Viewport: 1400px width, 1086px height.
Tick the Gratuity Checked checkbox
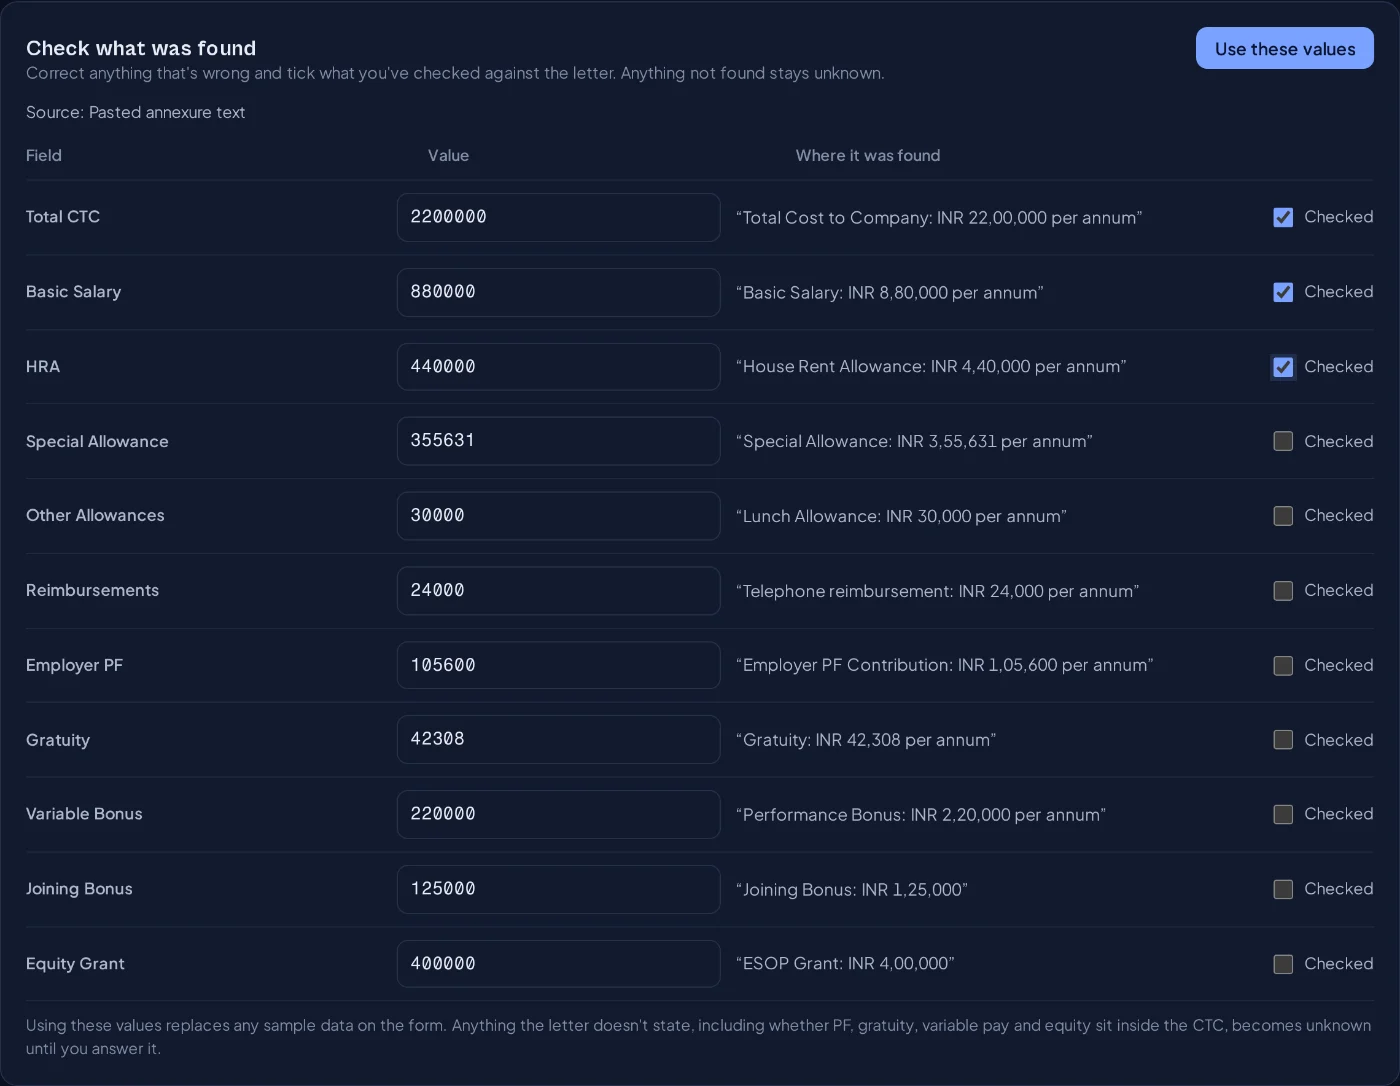[1283, 740]
